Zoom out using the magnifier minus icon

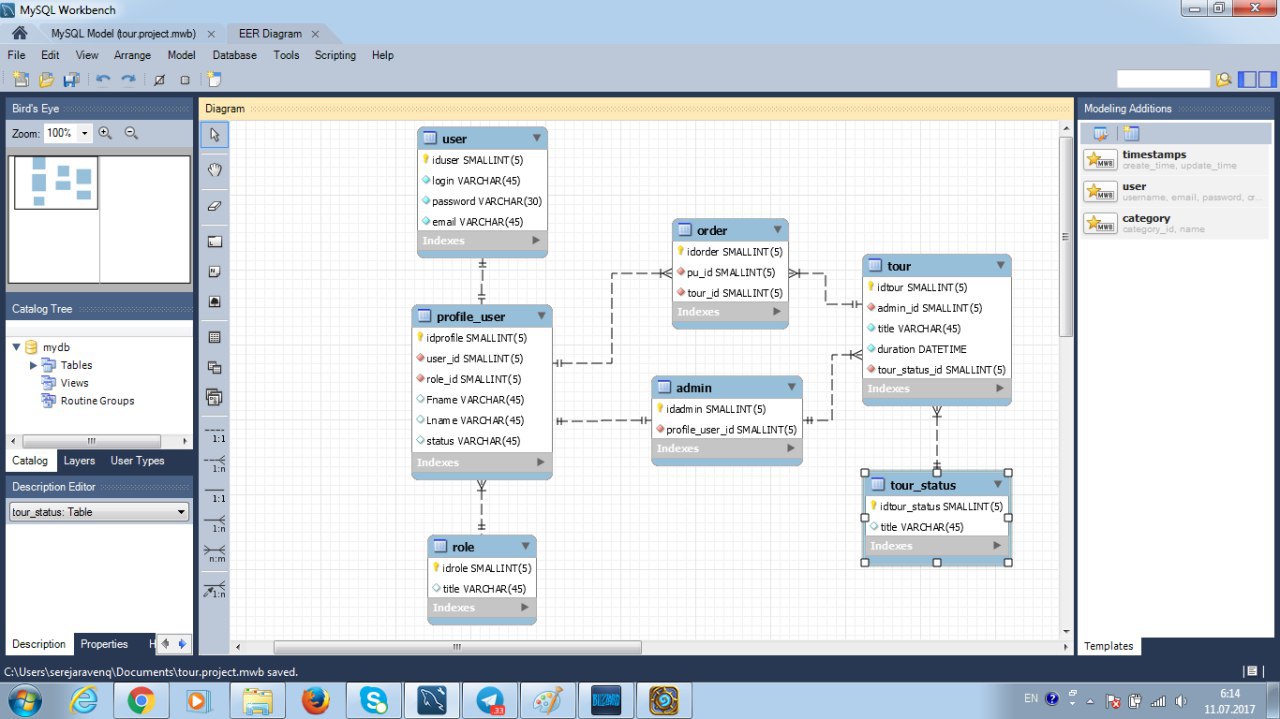coord(131,133)
